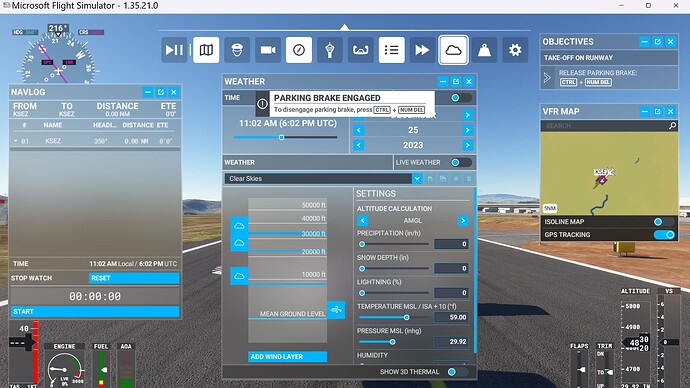Screen dimensions: 690x388
Task: Open the Travel To fast-forward icon
Action: pos(422,50)
